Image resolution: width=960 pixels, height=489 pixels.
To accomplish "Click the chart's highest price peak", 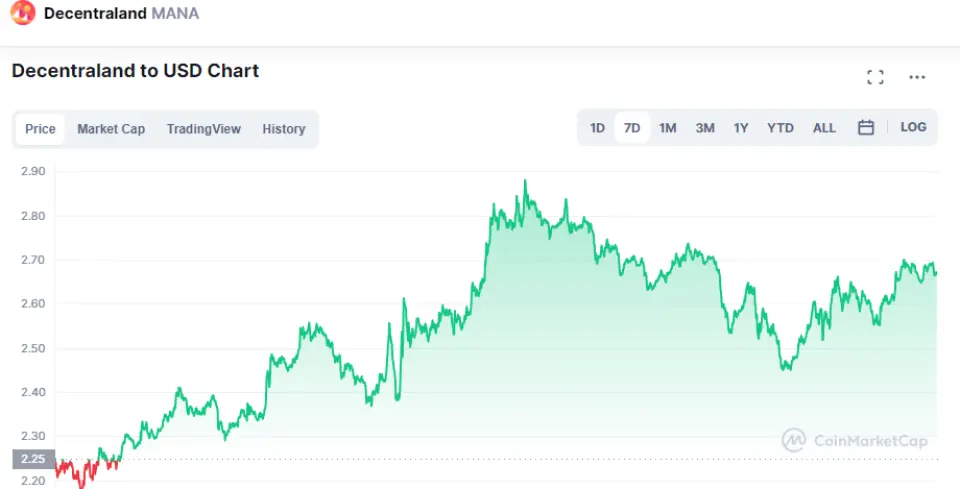I will [525, 182].
